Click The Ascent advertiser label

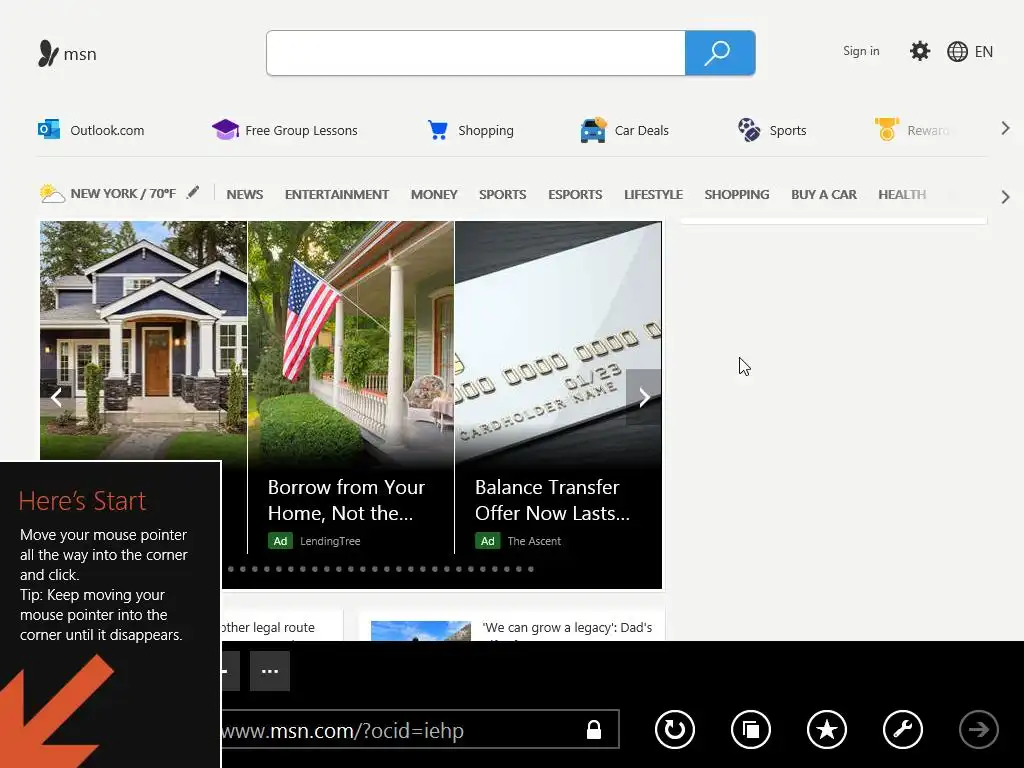click(534, 541)
